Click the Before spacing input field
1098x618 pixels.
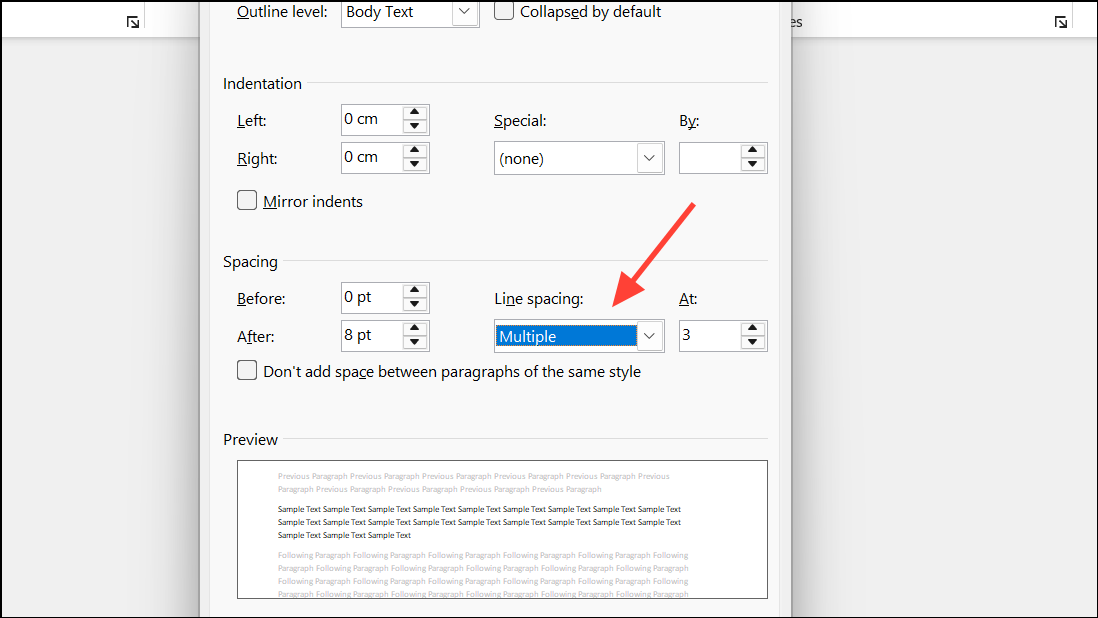pyautogui.click(x=375, y=297)
